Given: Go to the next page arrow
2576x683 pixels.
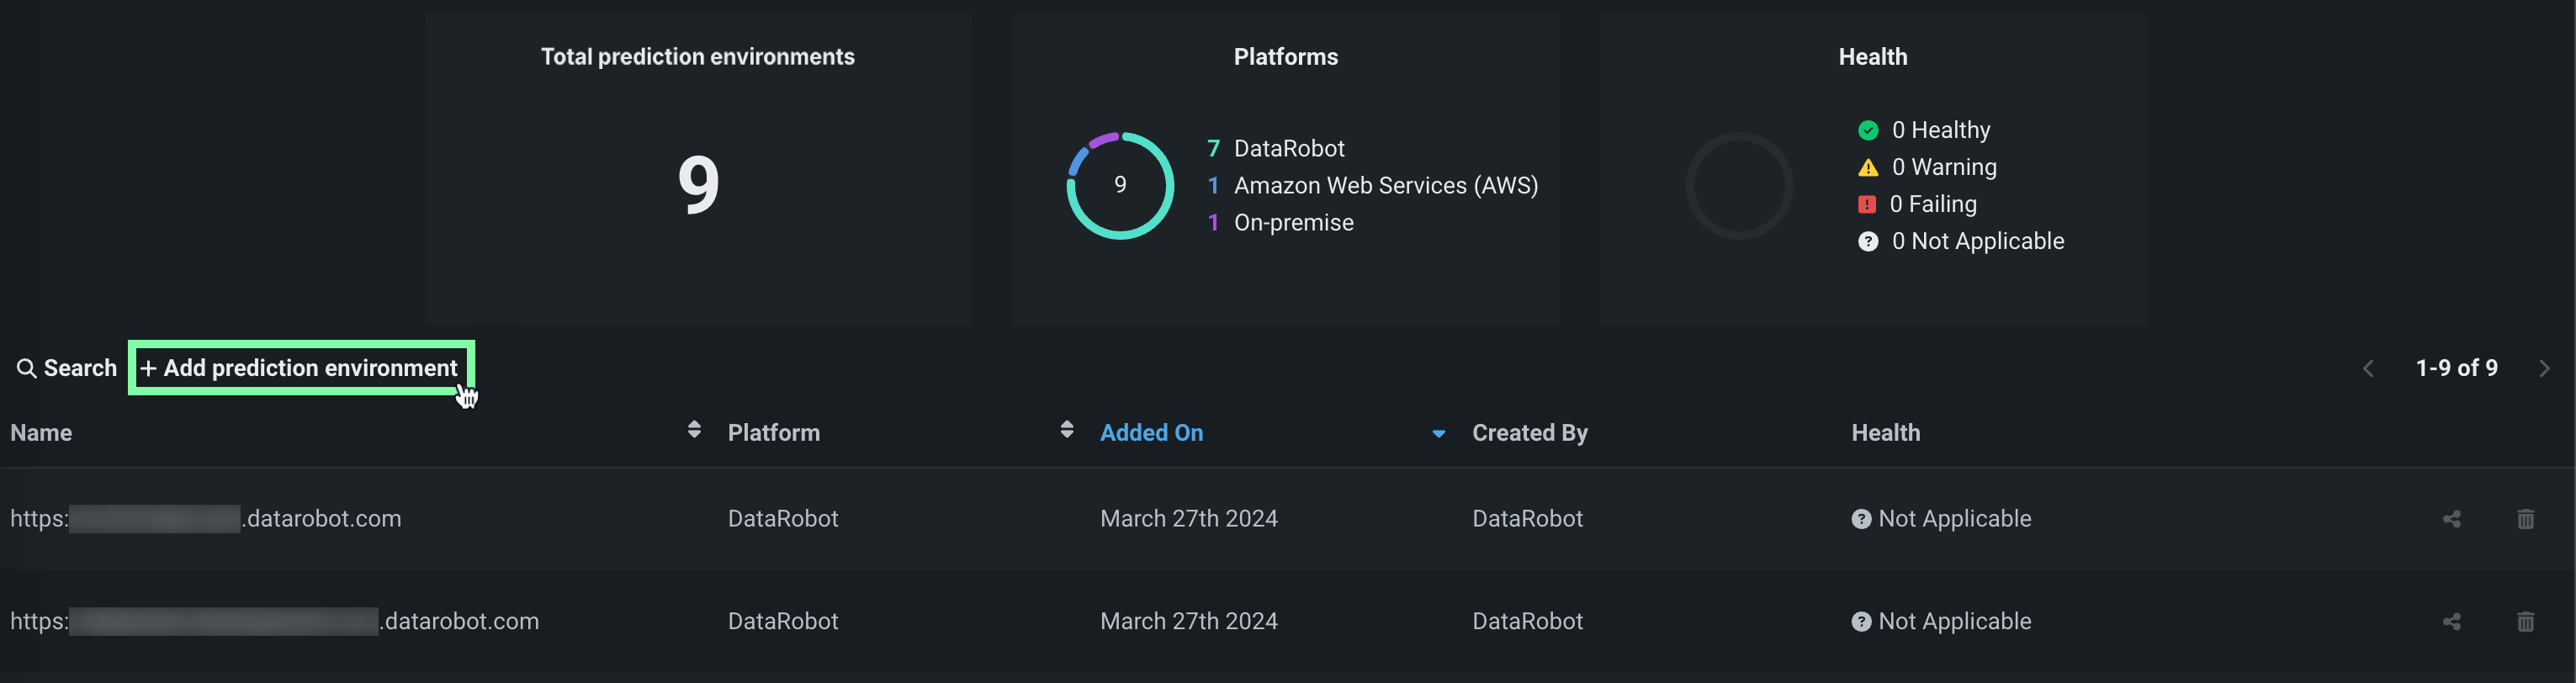Looking at the screenshot, I should [x=2544, y=369].
